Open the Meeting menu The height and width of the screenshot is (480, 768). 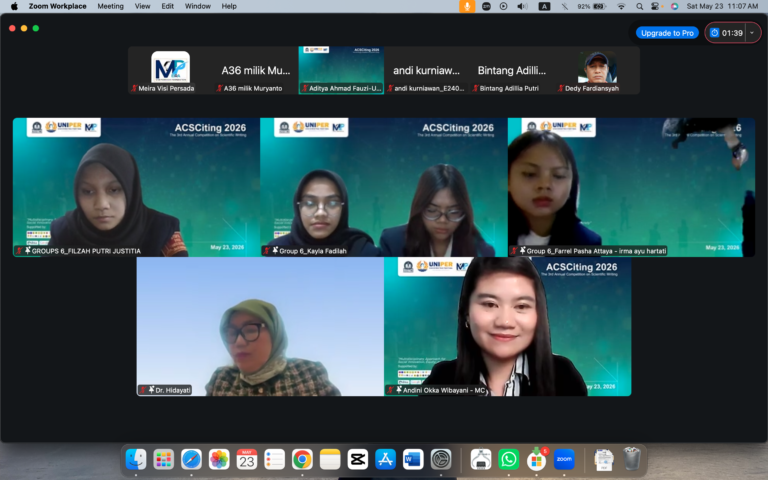[110, 6]
